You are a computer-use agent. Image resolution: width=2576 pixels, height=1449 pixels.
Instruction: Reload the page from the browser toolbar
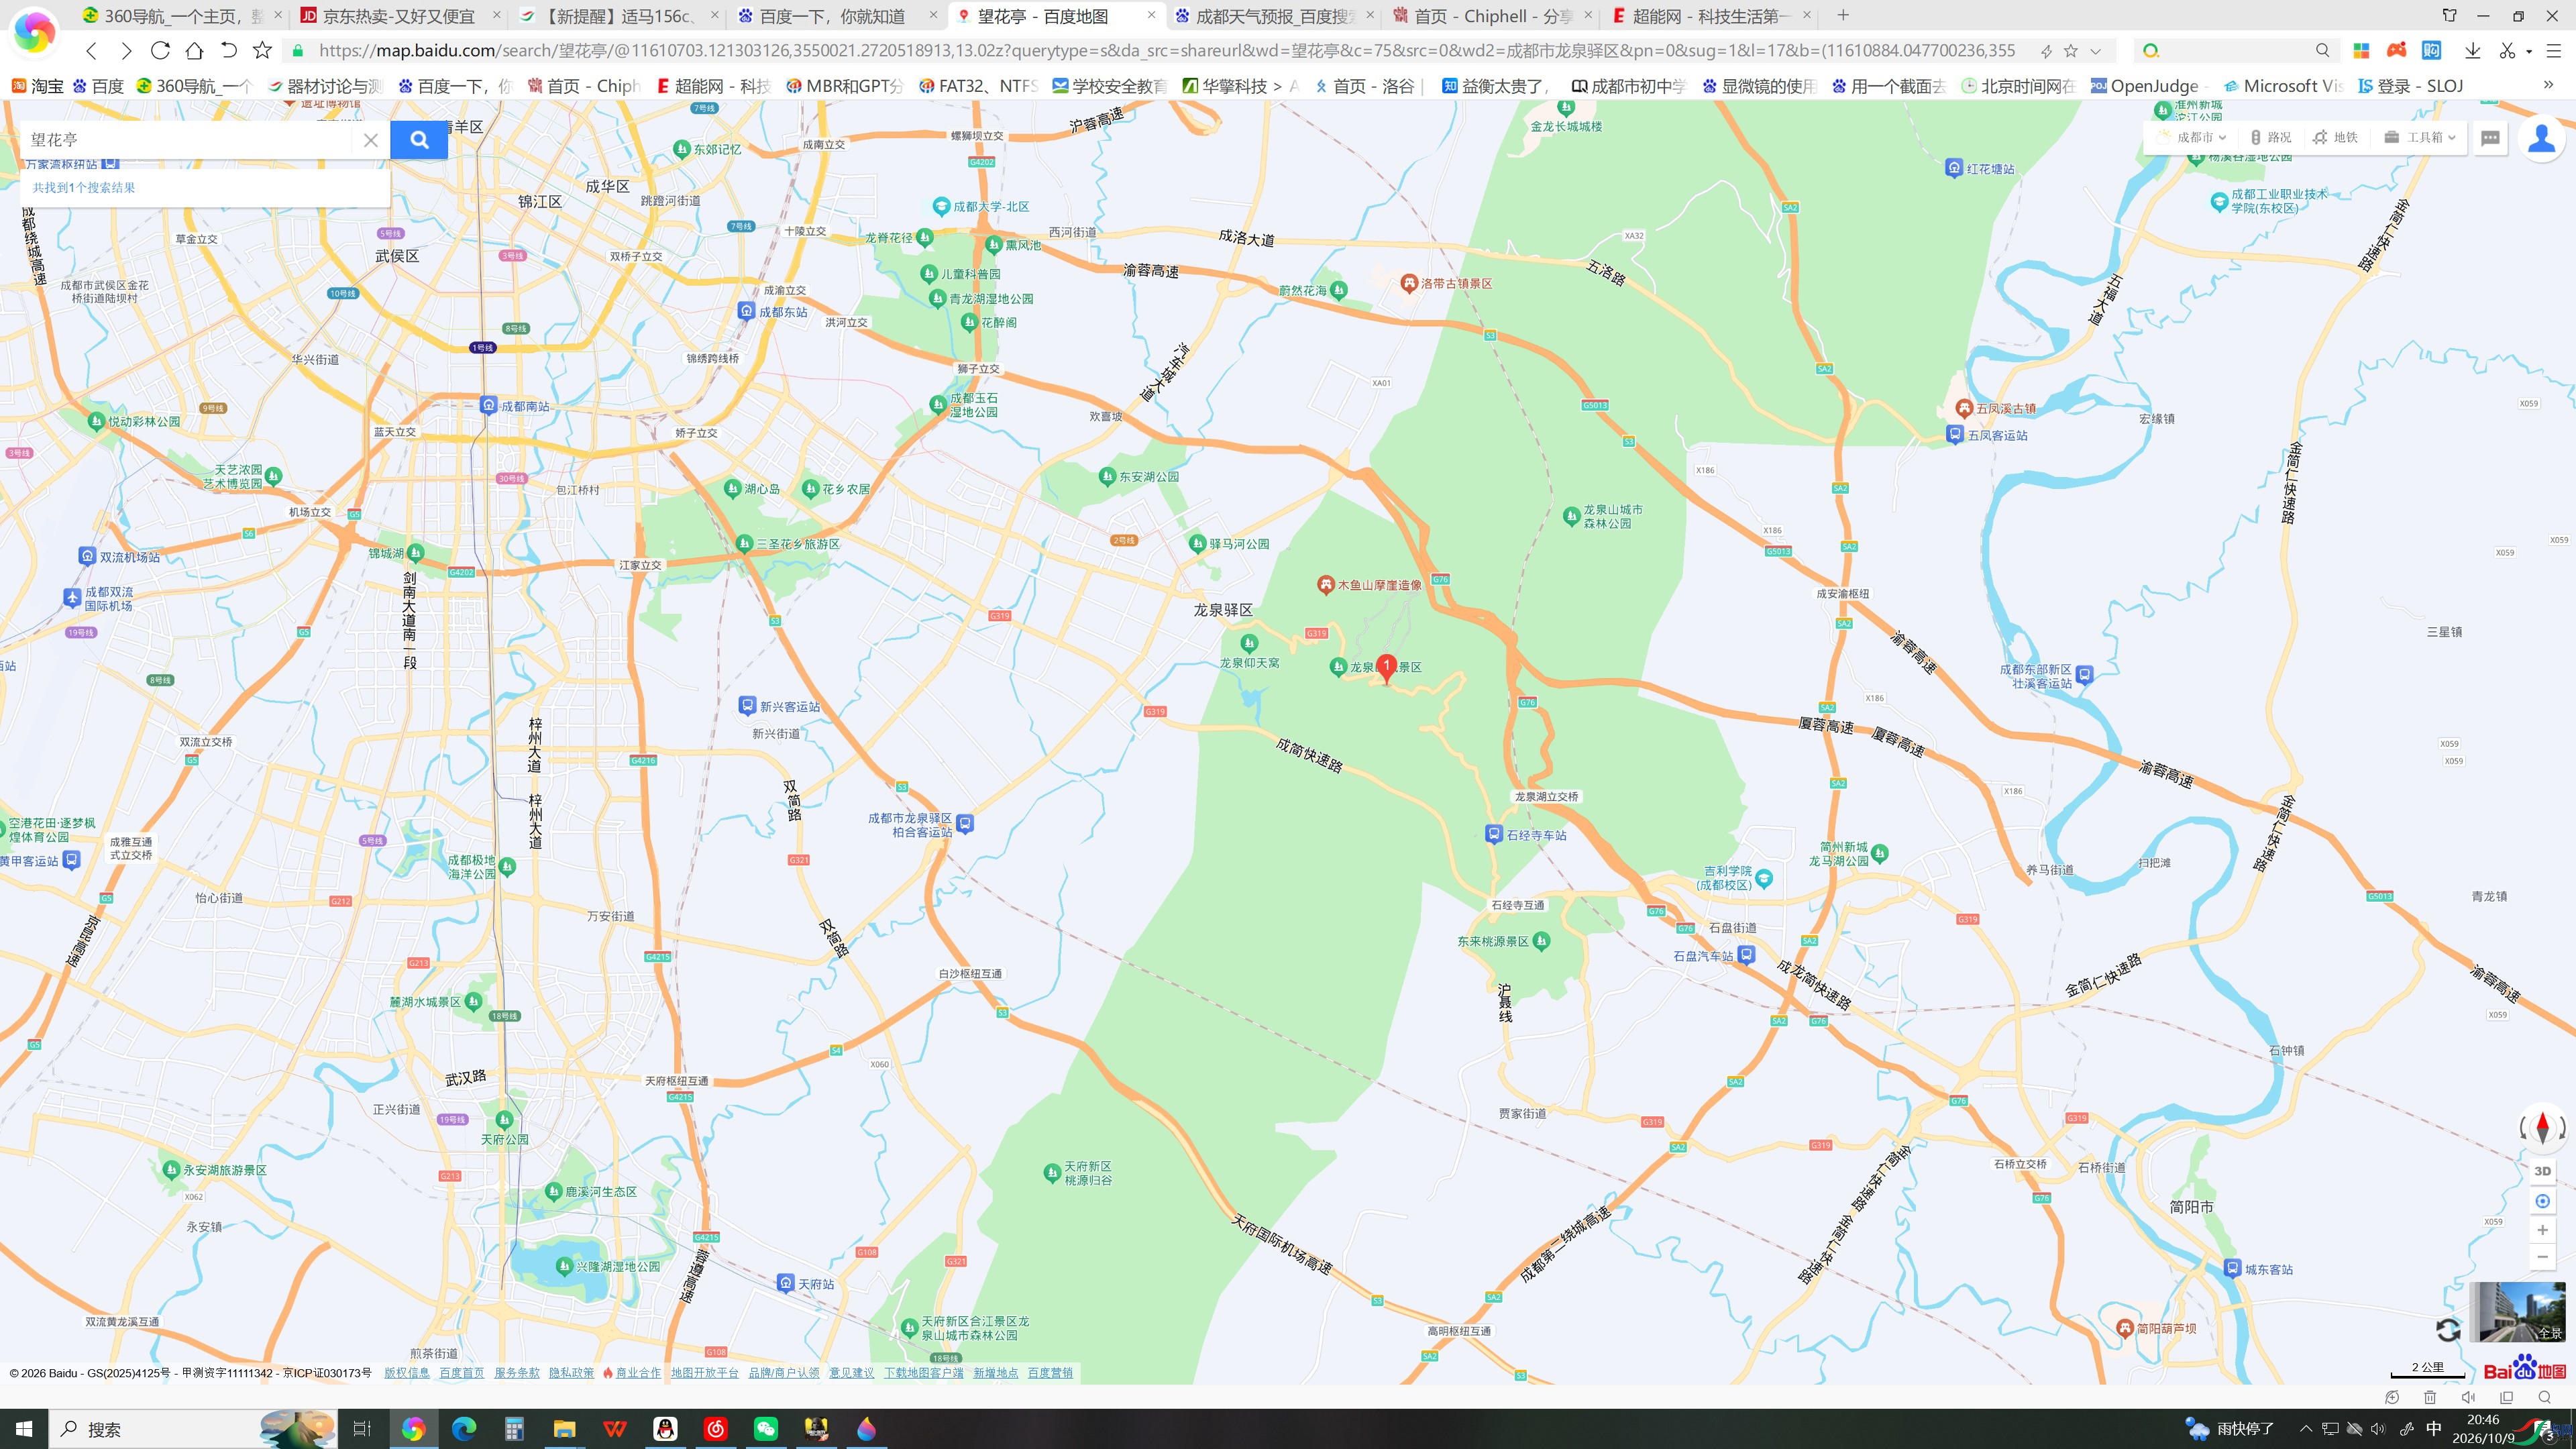(x=160, y=50)
